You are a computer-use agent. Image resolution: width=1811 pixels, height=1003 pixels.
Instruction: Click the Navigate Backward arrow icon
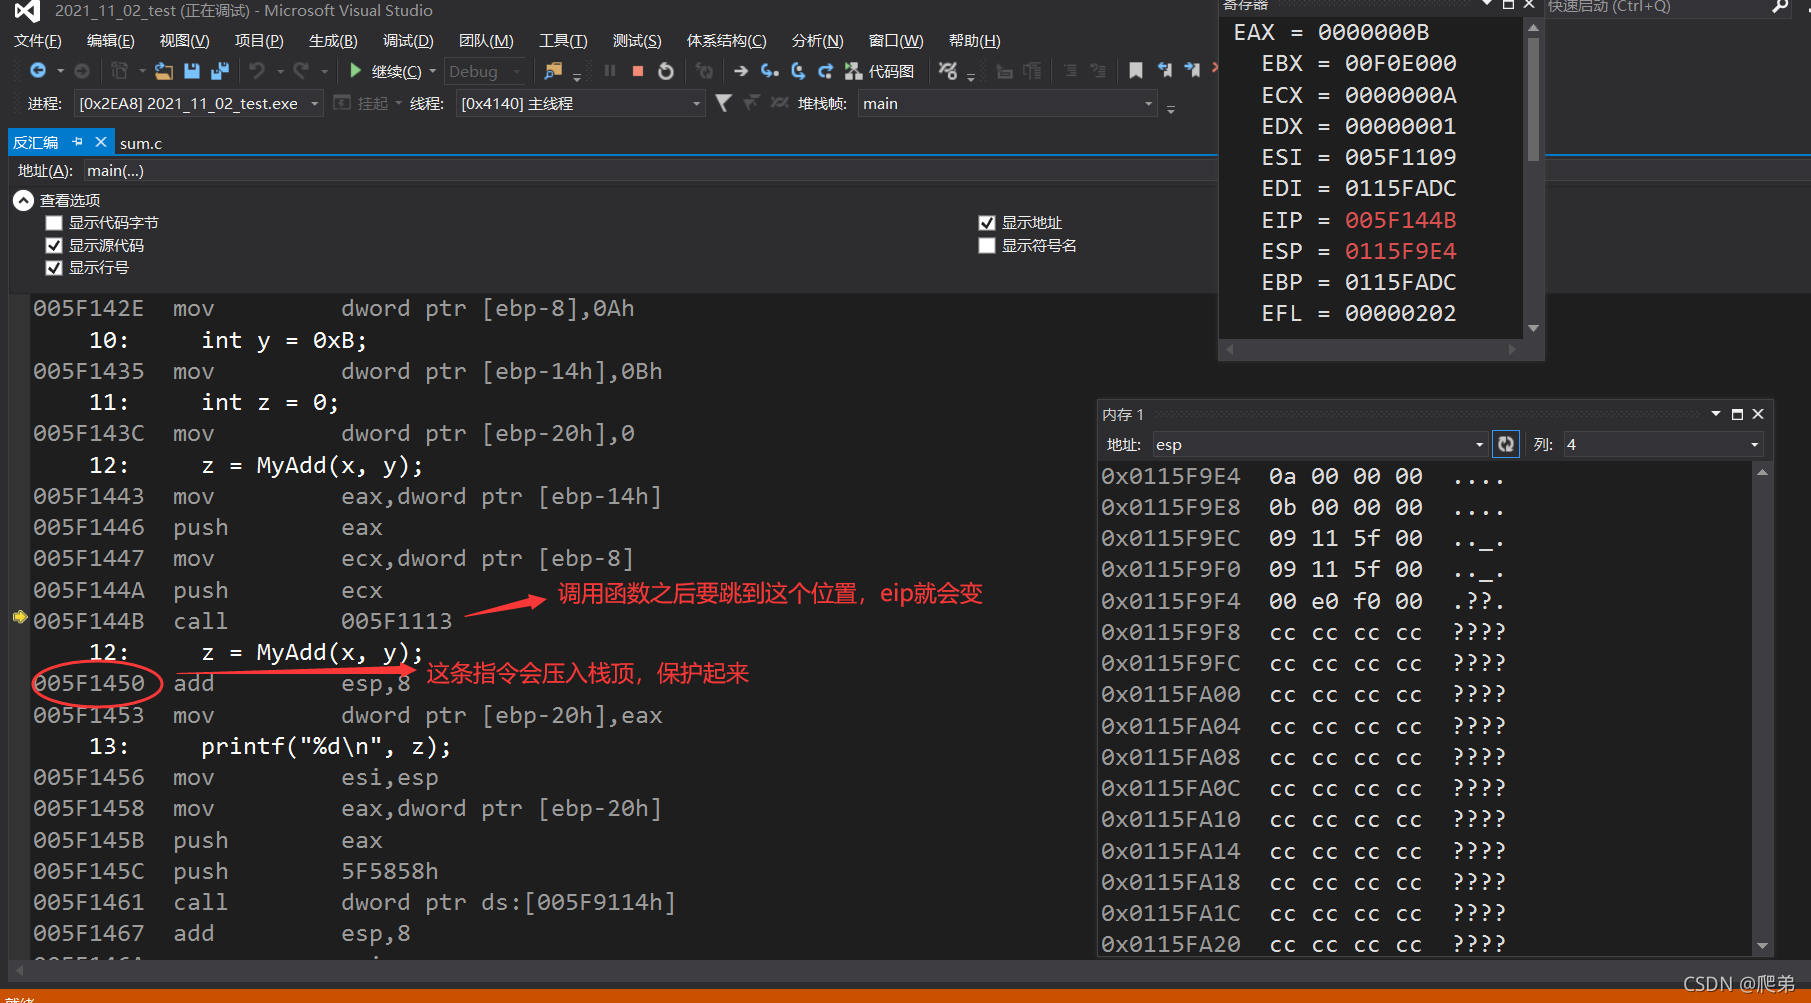[38, 71]
